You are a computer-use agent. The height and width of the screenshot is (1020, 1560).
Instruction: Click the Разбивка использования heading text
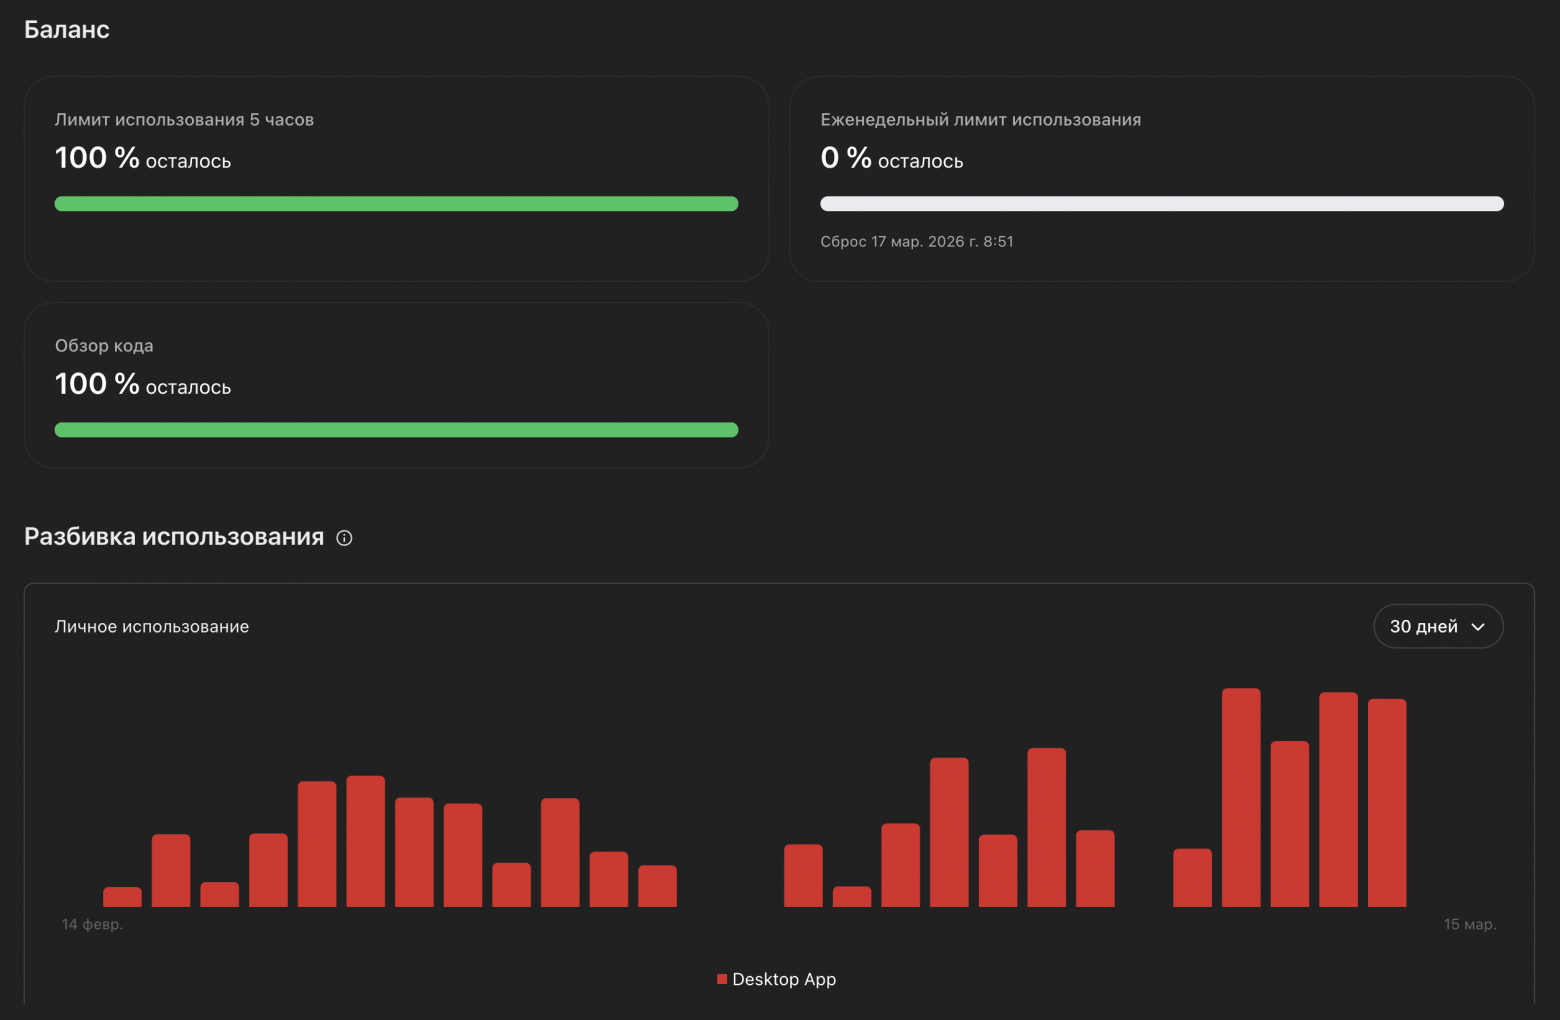(174, 537)
